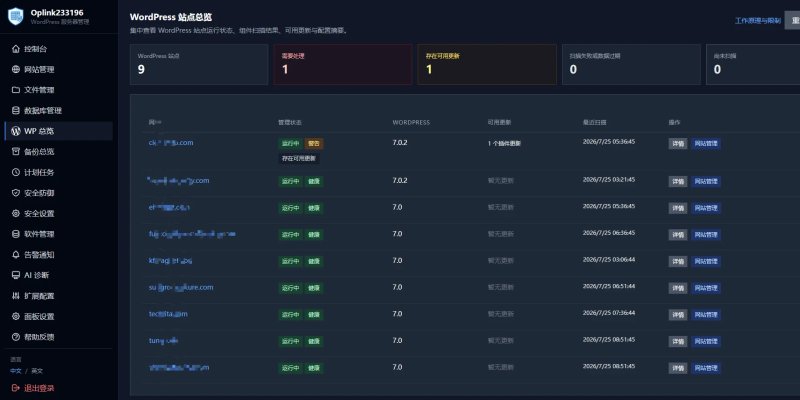
Task: Switch language to 中文
Action: pyautogui.click(x=16, y=371)
